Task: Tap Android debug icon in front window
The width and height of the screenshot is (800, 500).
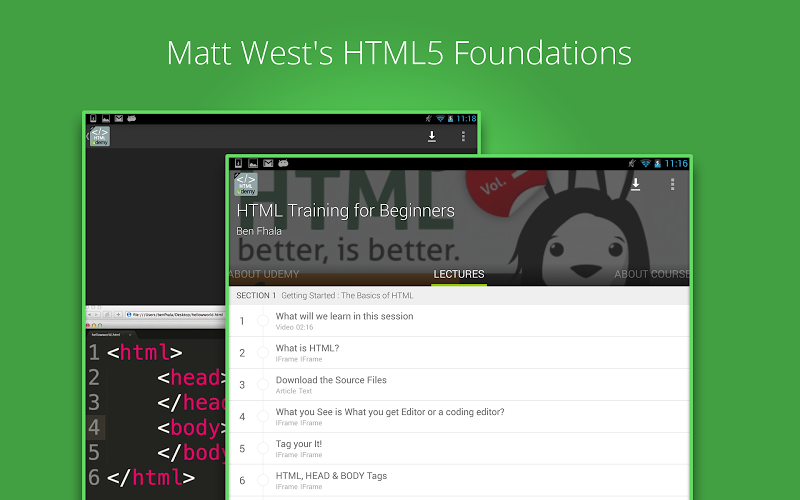Action: pos(283,163)
